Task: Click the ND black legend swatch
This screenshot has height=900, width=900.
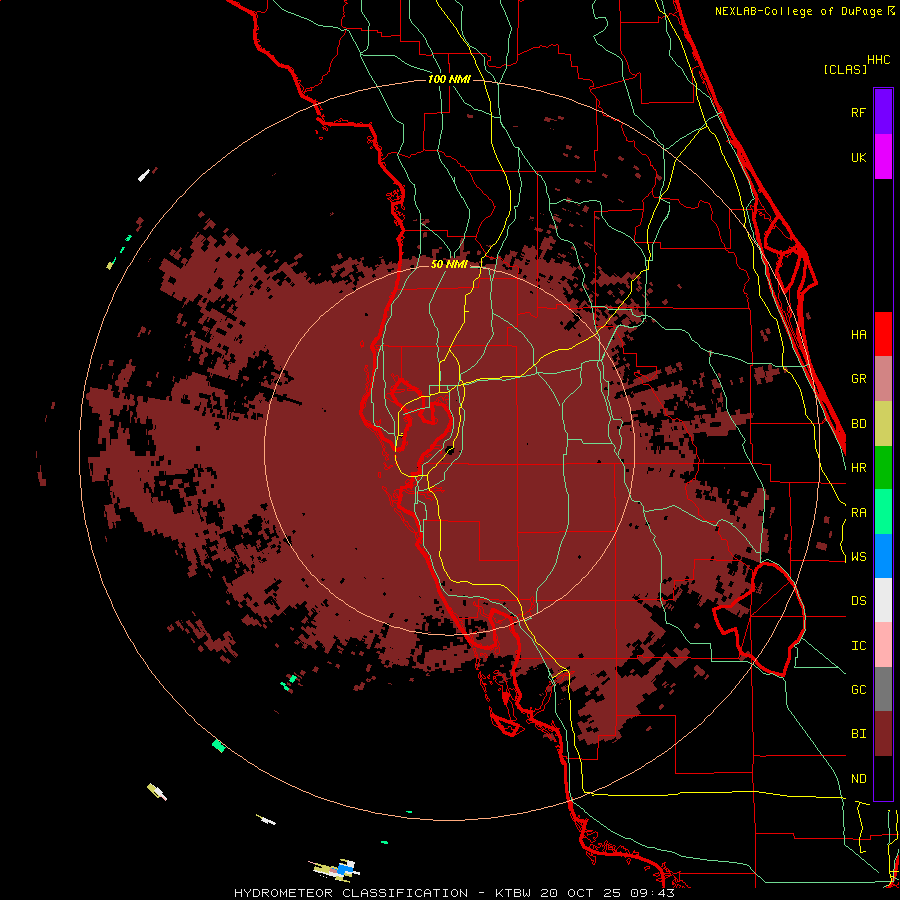Action: coord(883,778)
